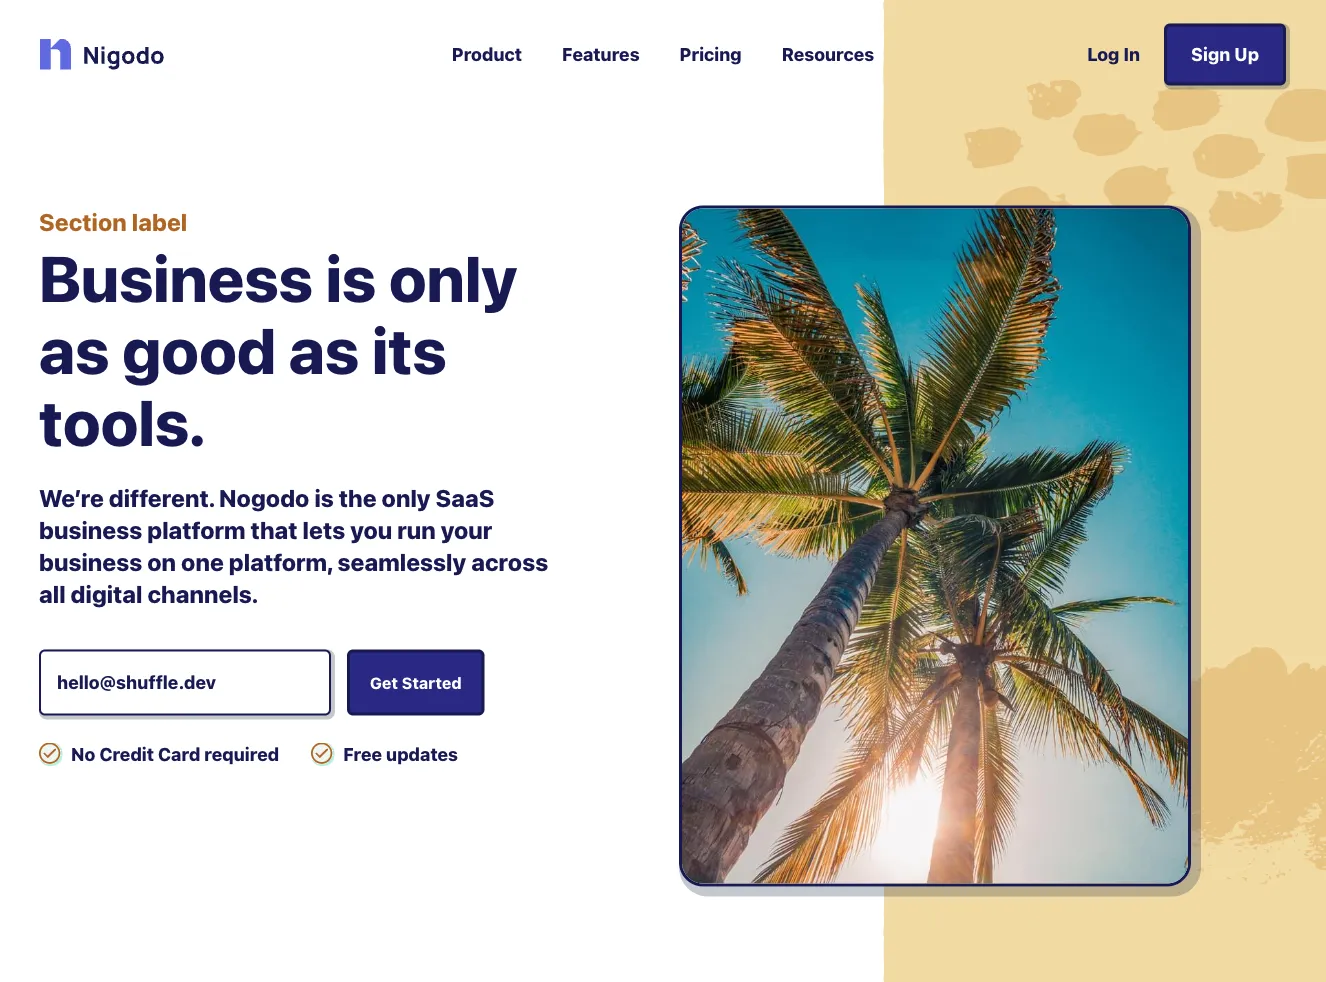Open the Features menu item
Image resolution: width=1326 pixels, height=982 pixels.
(600, 55)
